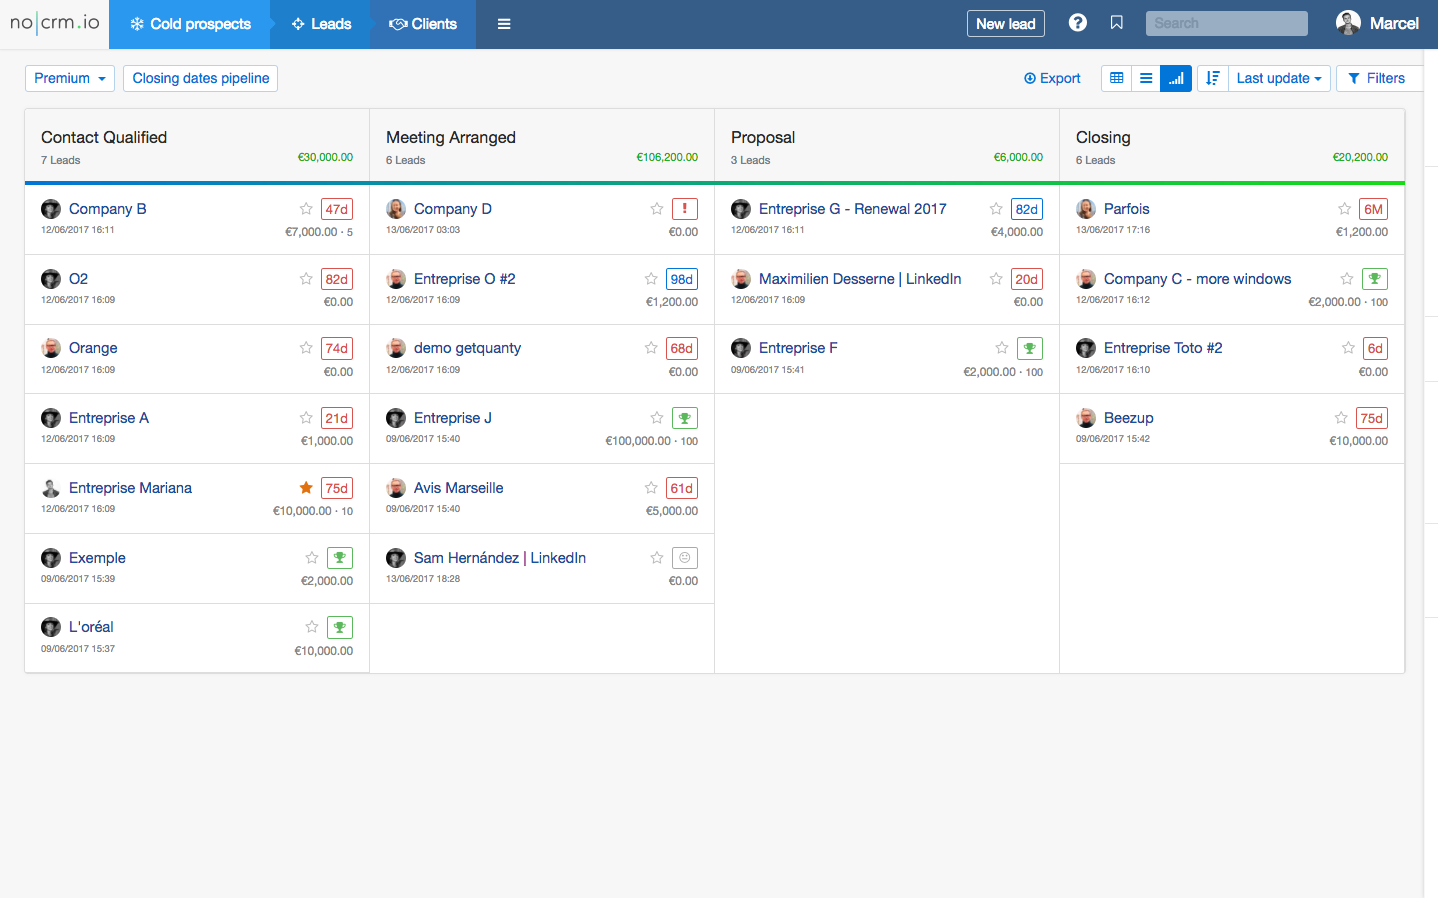Screen dimensions: 1438x898
Task: Star the Orange lead
Action: [x=306, y=348]
